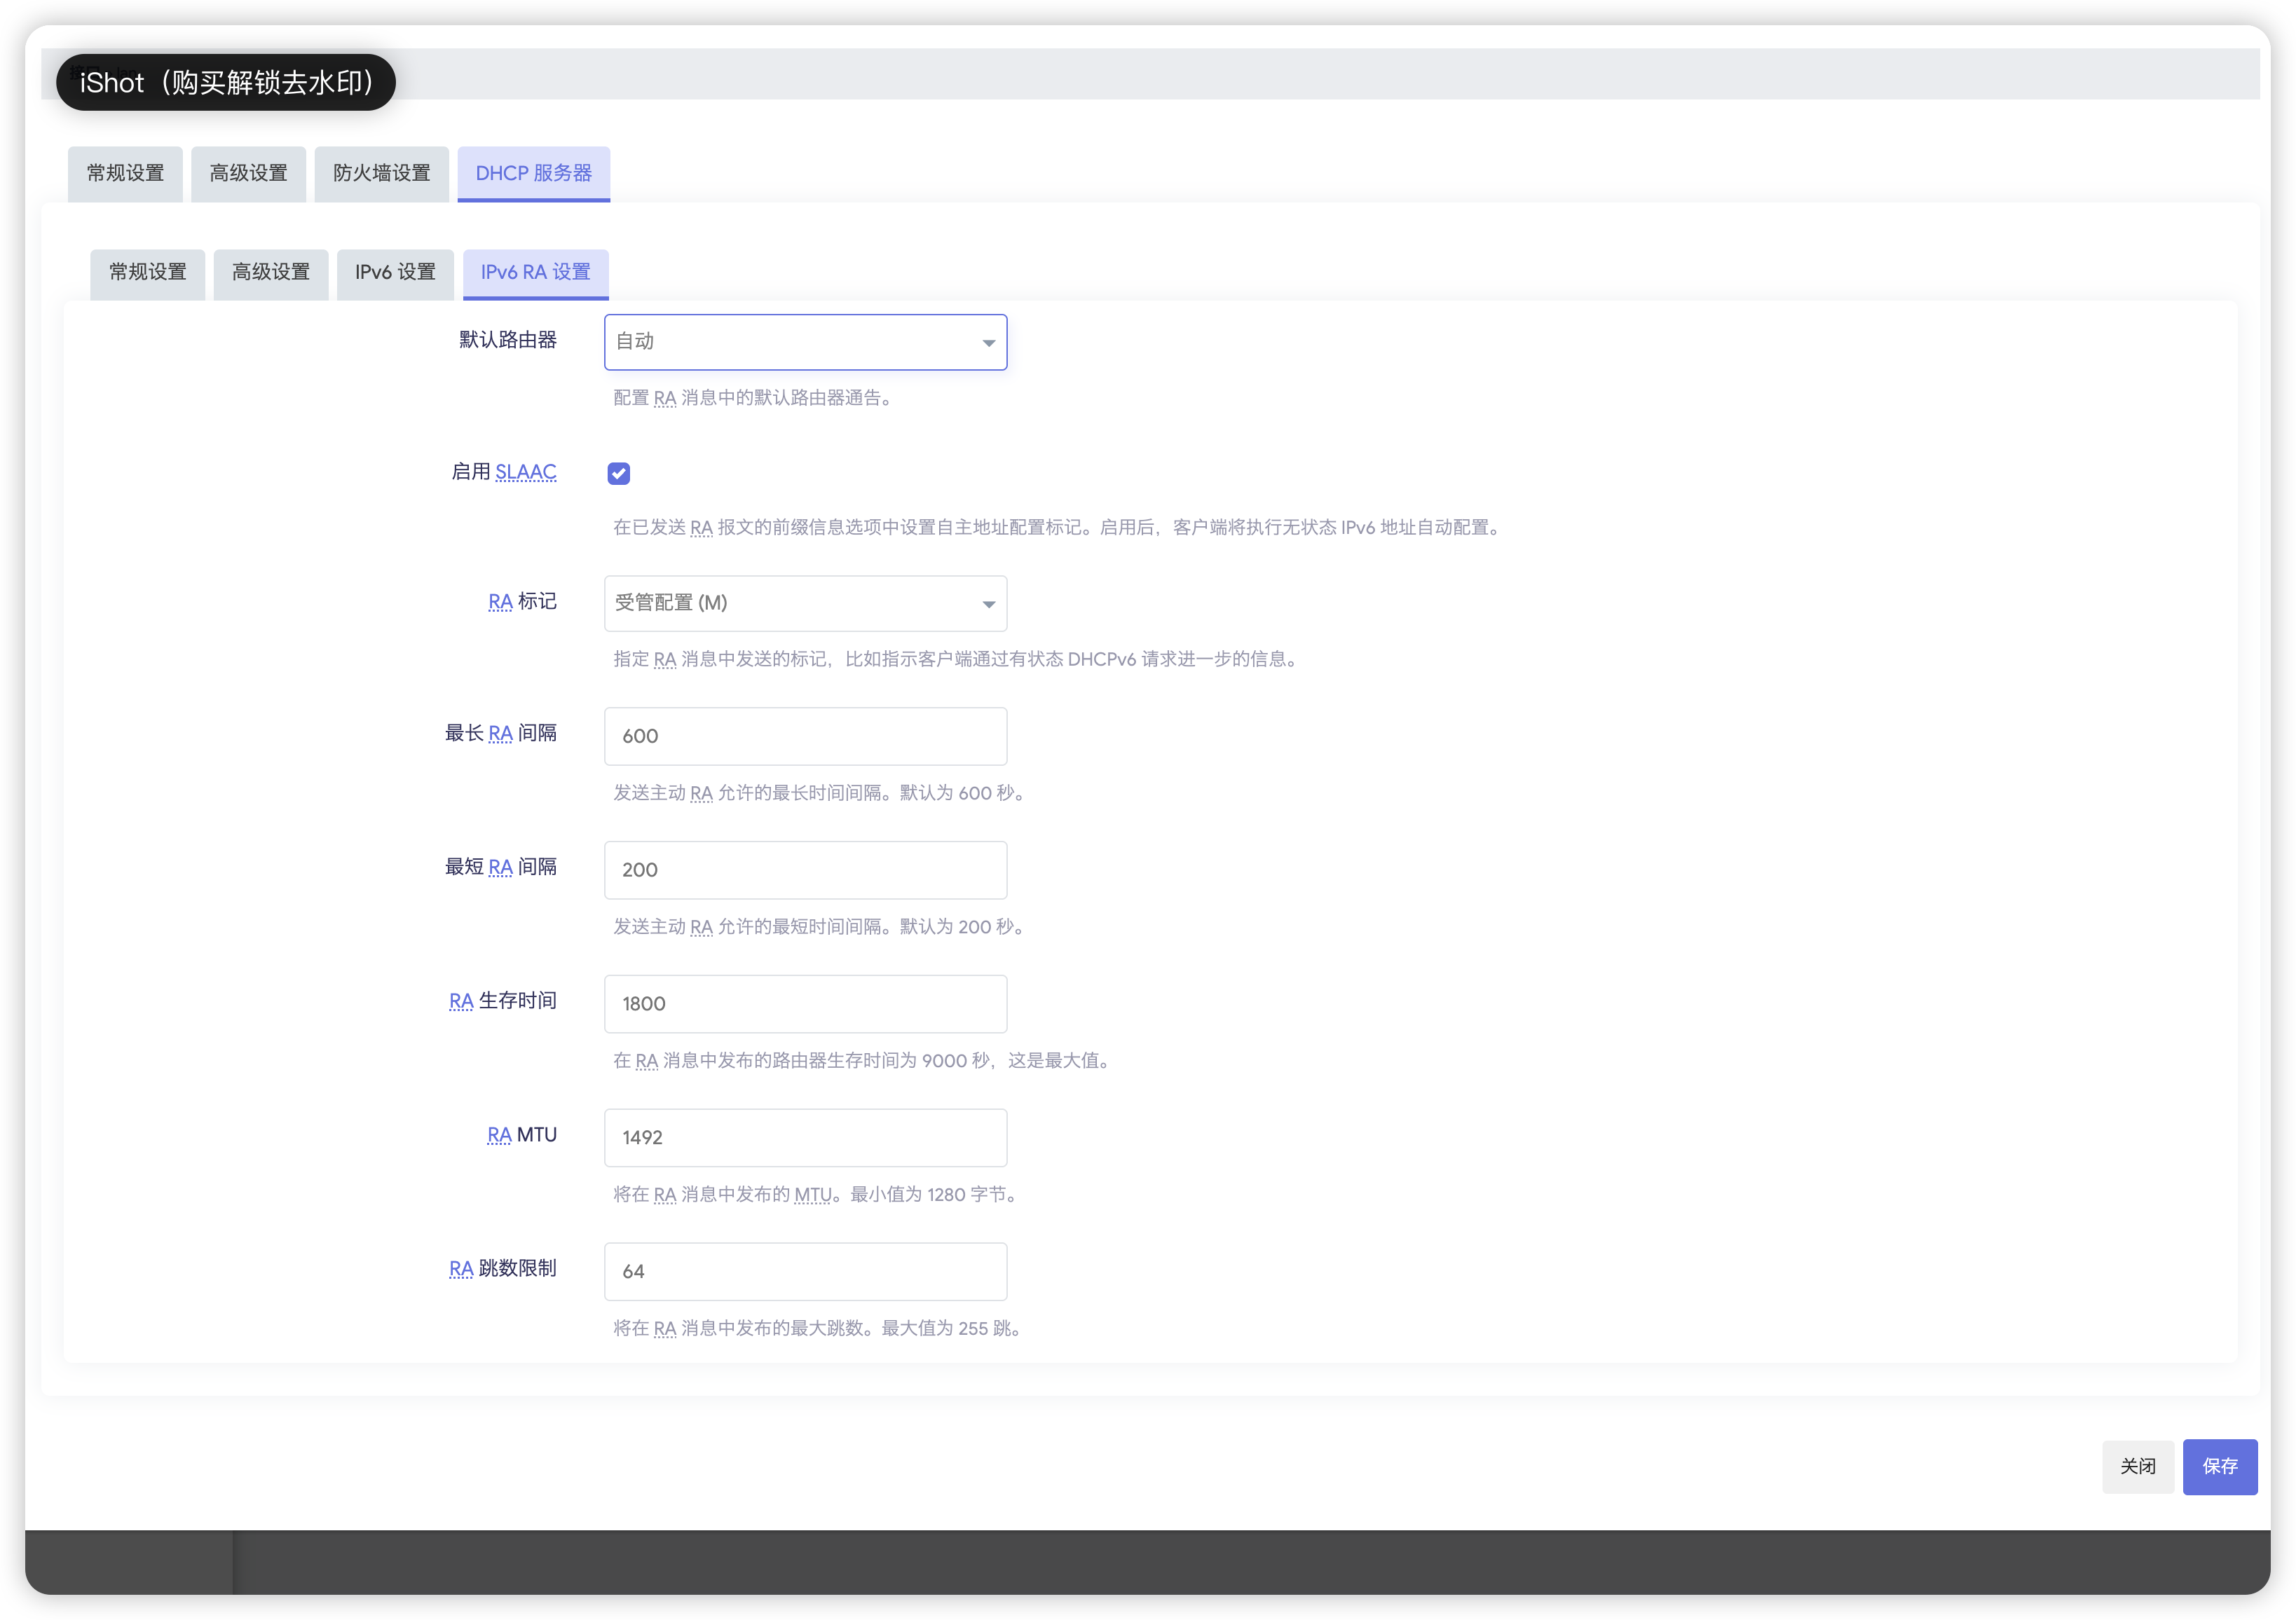Select the DHCP 服务器 tab
Image resolution: width=2296 pixels, height=1620 pixels.
(533, 174)
